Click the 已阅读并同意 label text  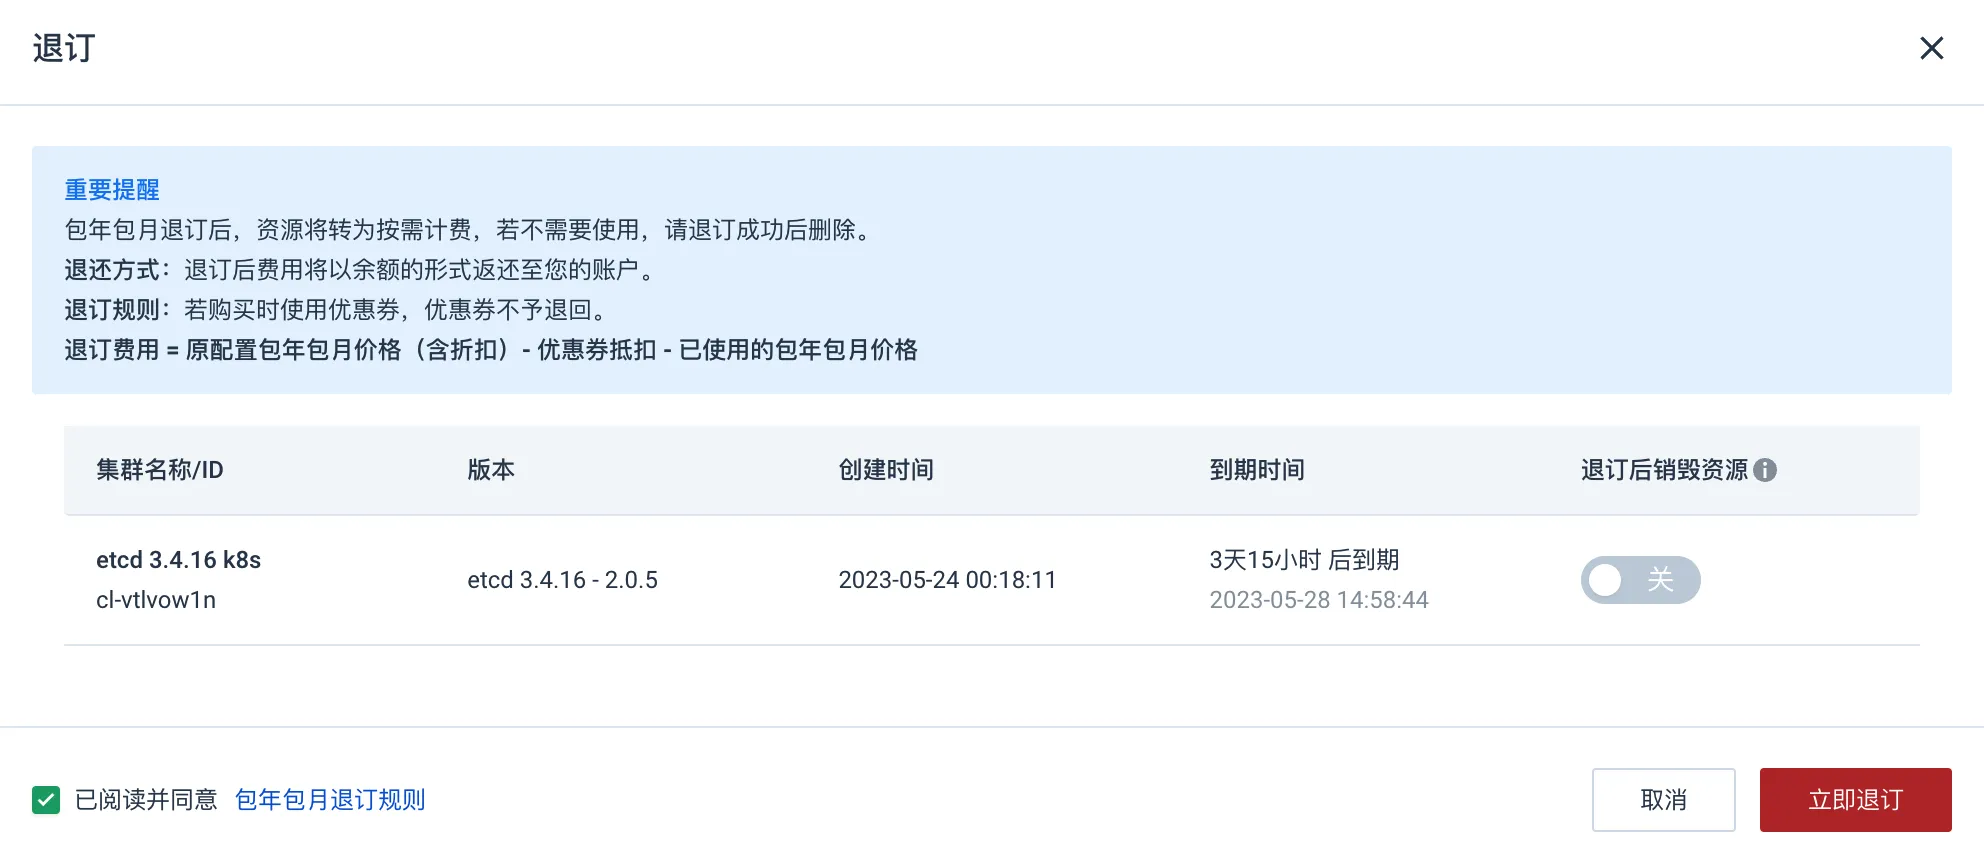(146, 800)
